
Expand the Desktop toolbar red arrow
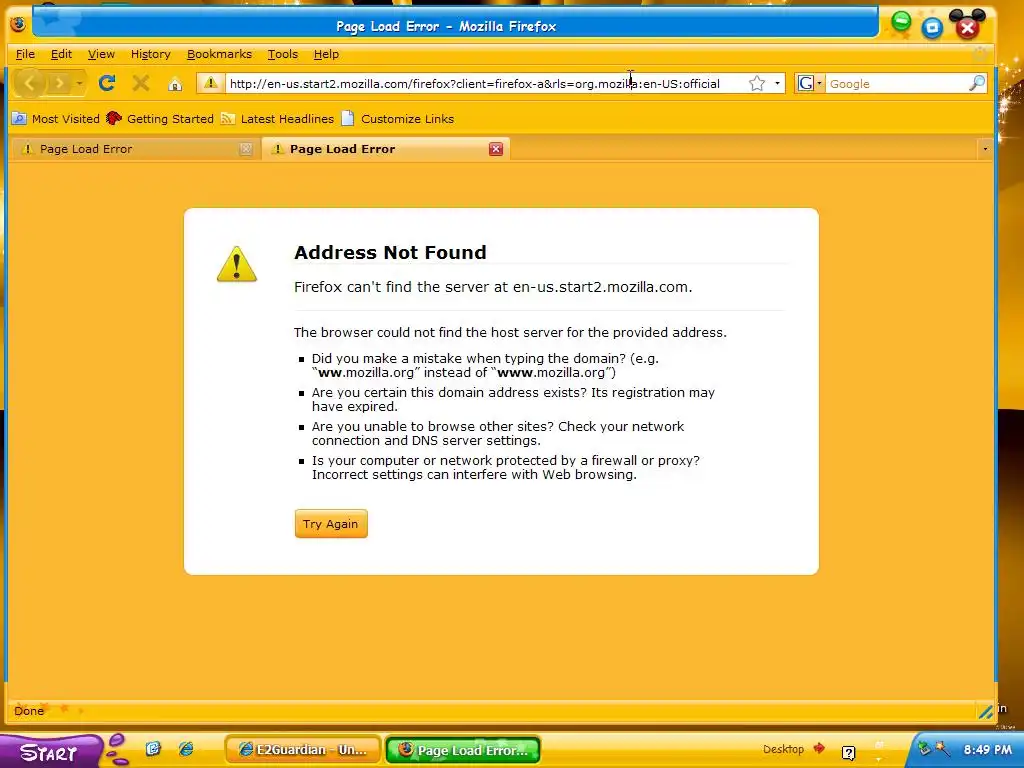tap(819, 748)
